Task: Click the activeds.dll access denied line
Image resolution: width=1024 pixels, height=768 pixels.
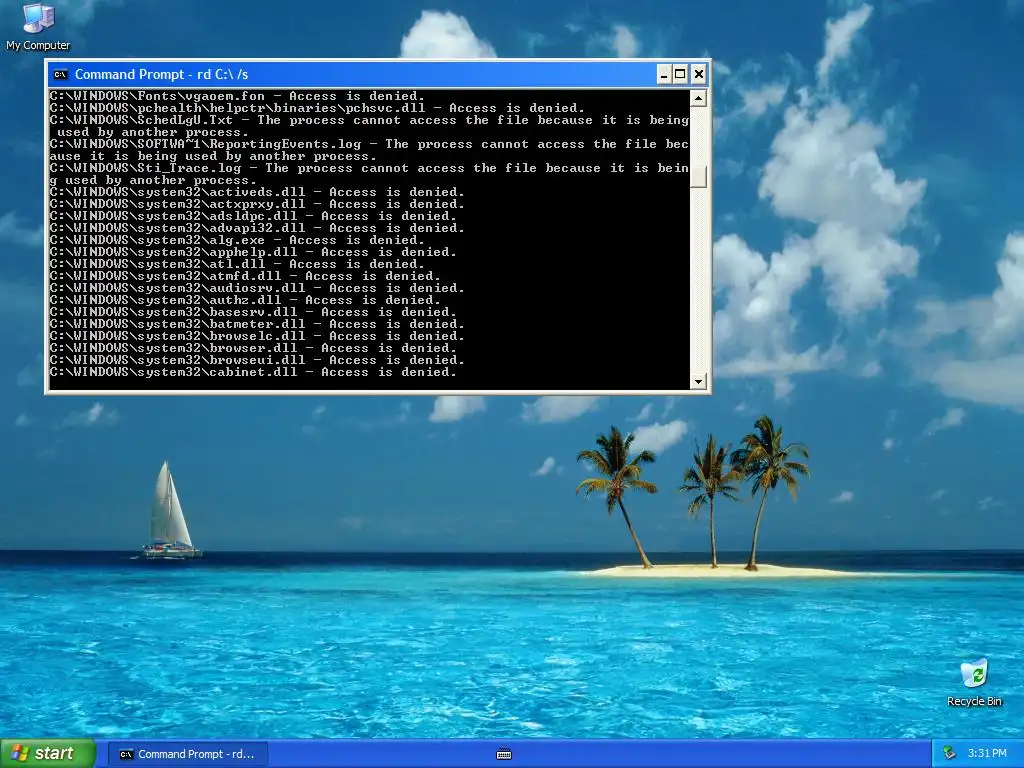Action: (x=257, y=192)
